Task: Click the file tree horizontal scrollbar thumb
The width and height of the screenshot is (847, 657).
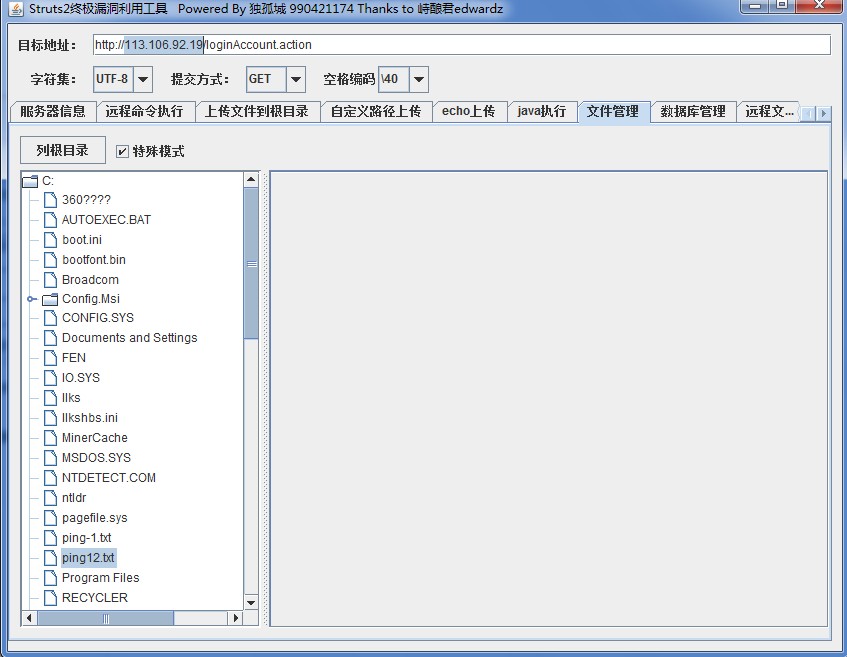Action: (105, 618)
